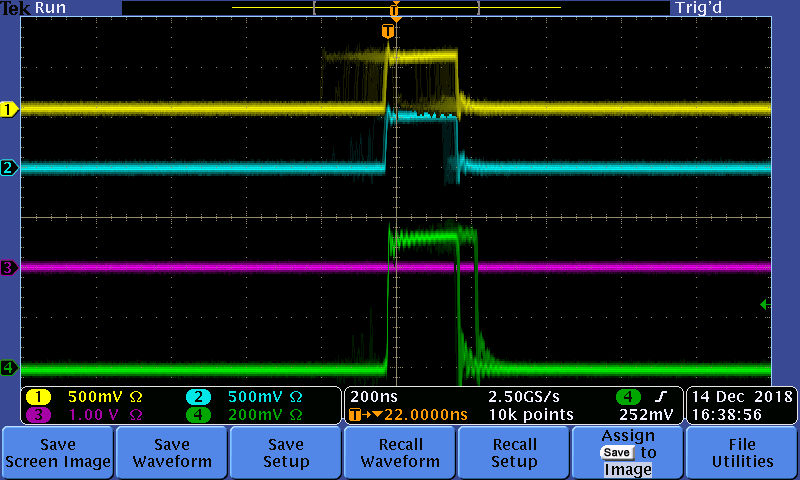This screenshot has width=800, height=480.
Task: Click the channel 4 green ground marker
Action: (x=9, y=368)
